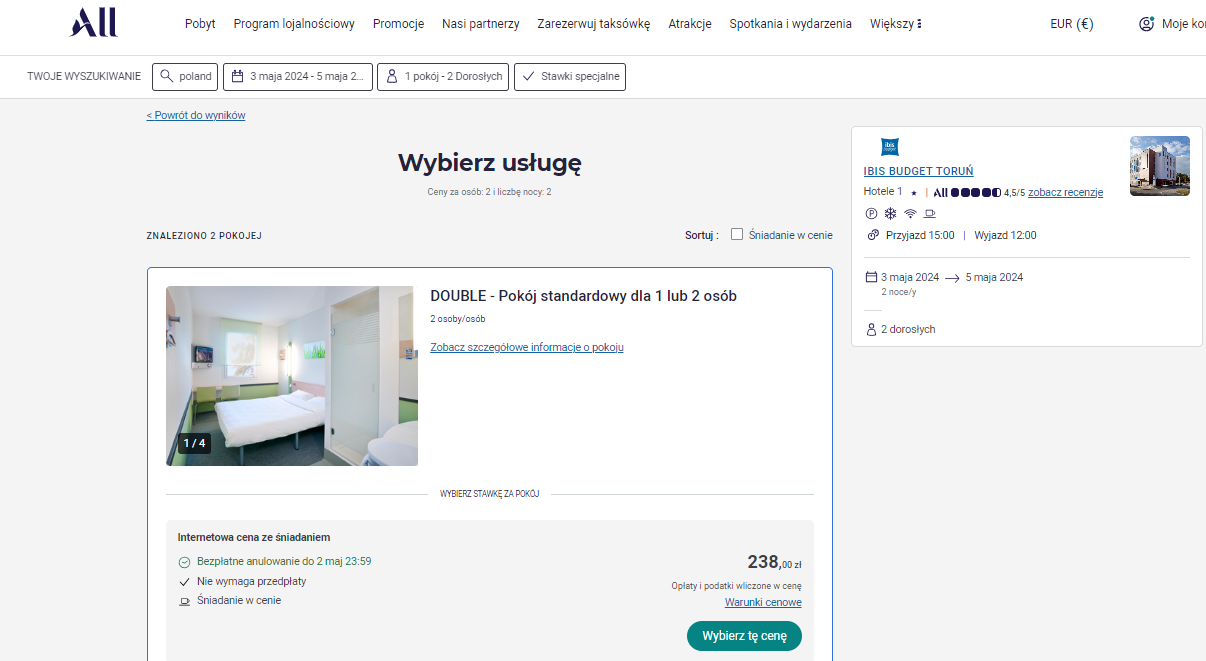Viewport: 1206px width, 661px height.
Task: Click the hotel building thumbnail image
Action: (x=1160, y=166)
